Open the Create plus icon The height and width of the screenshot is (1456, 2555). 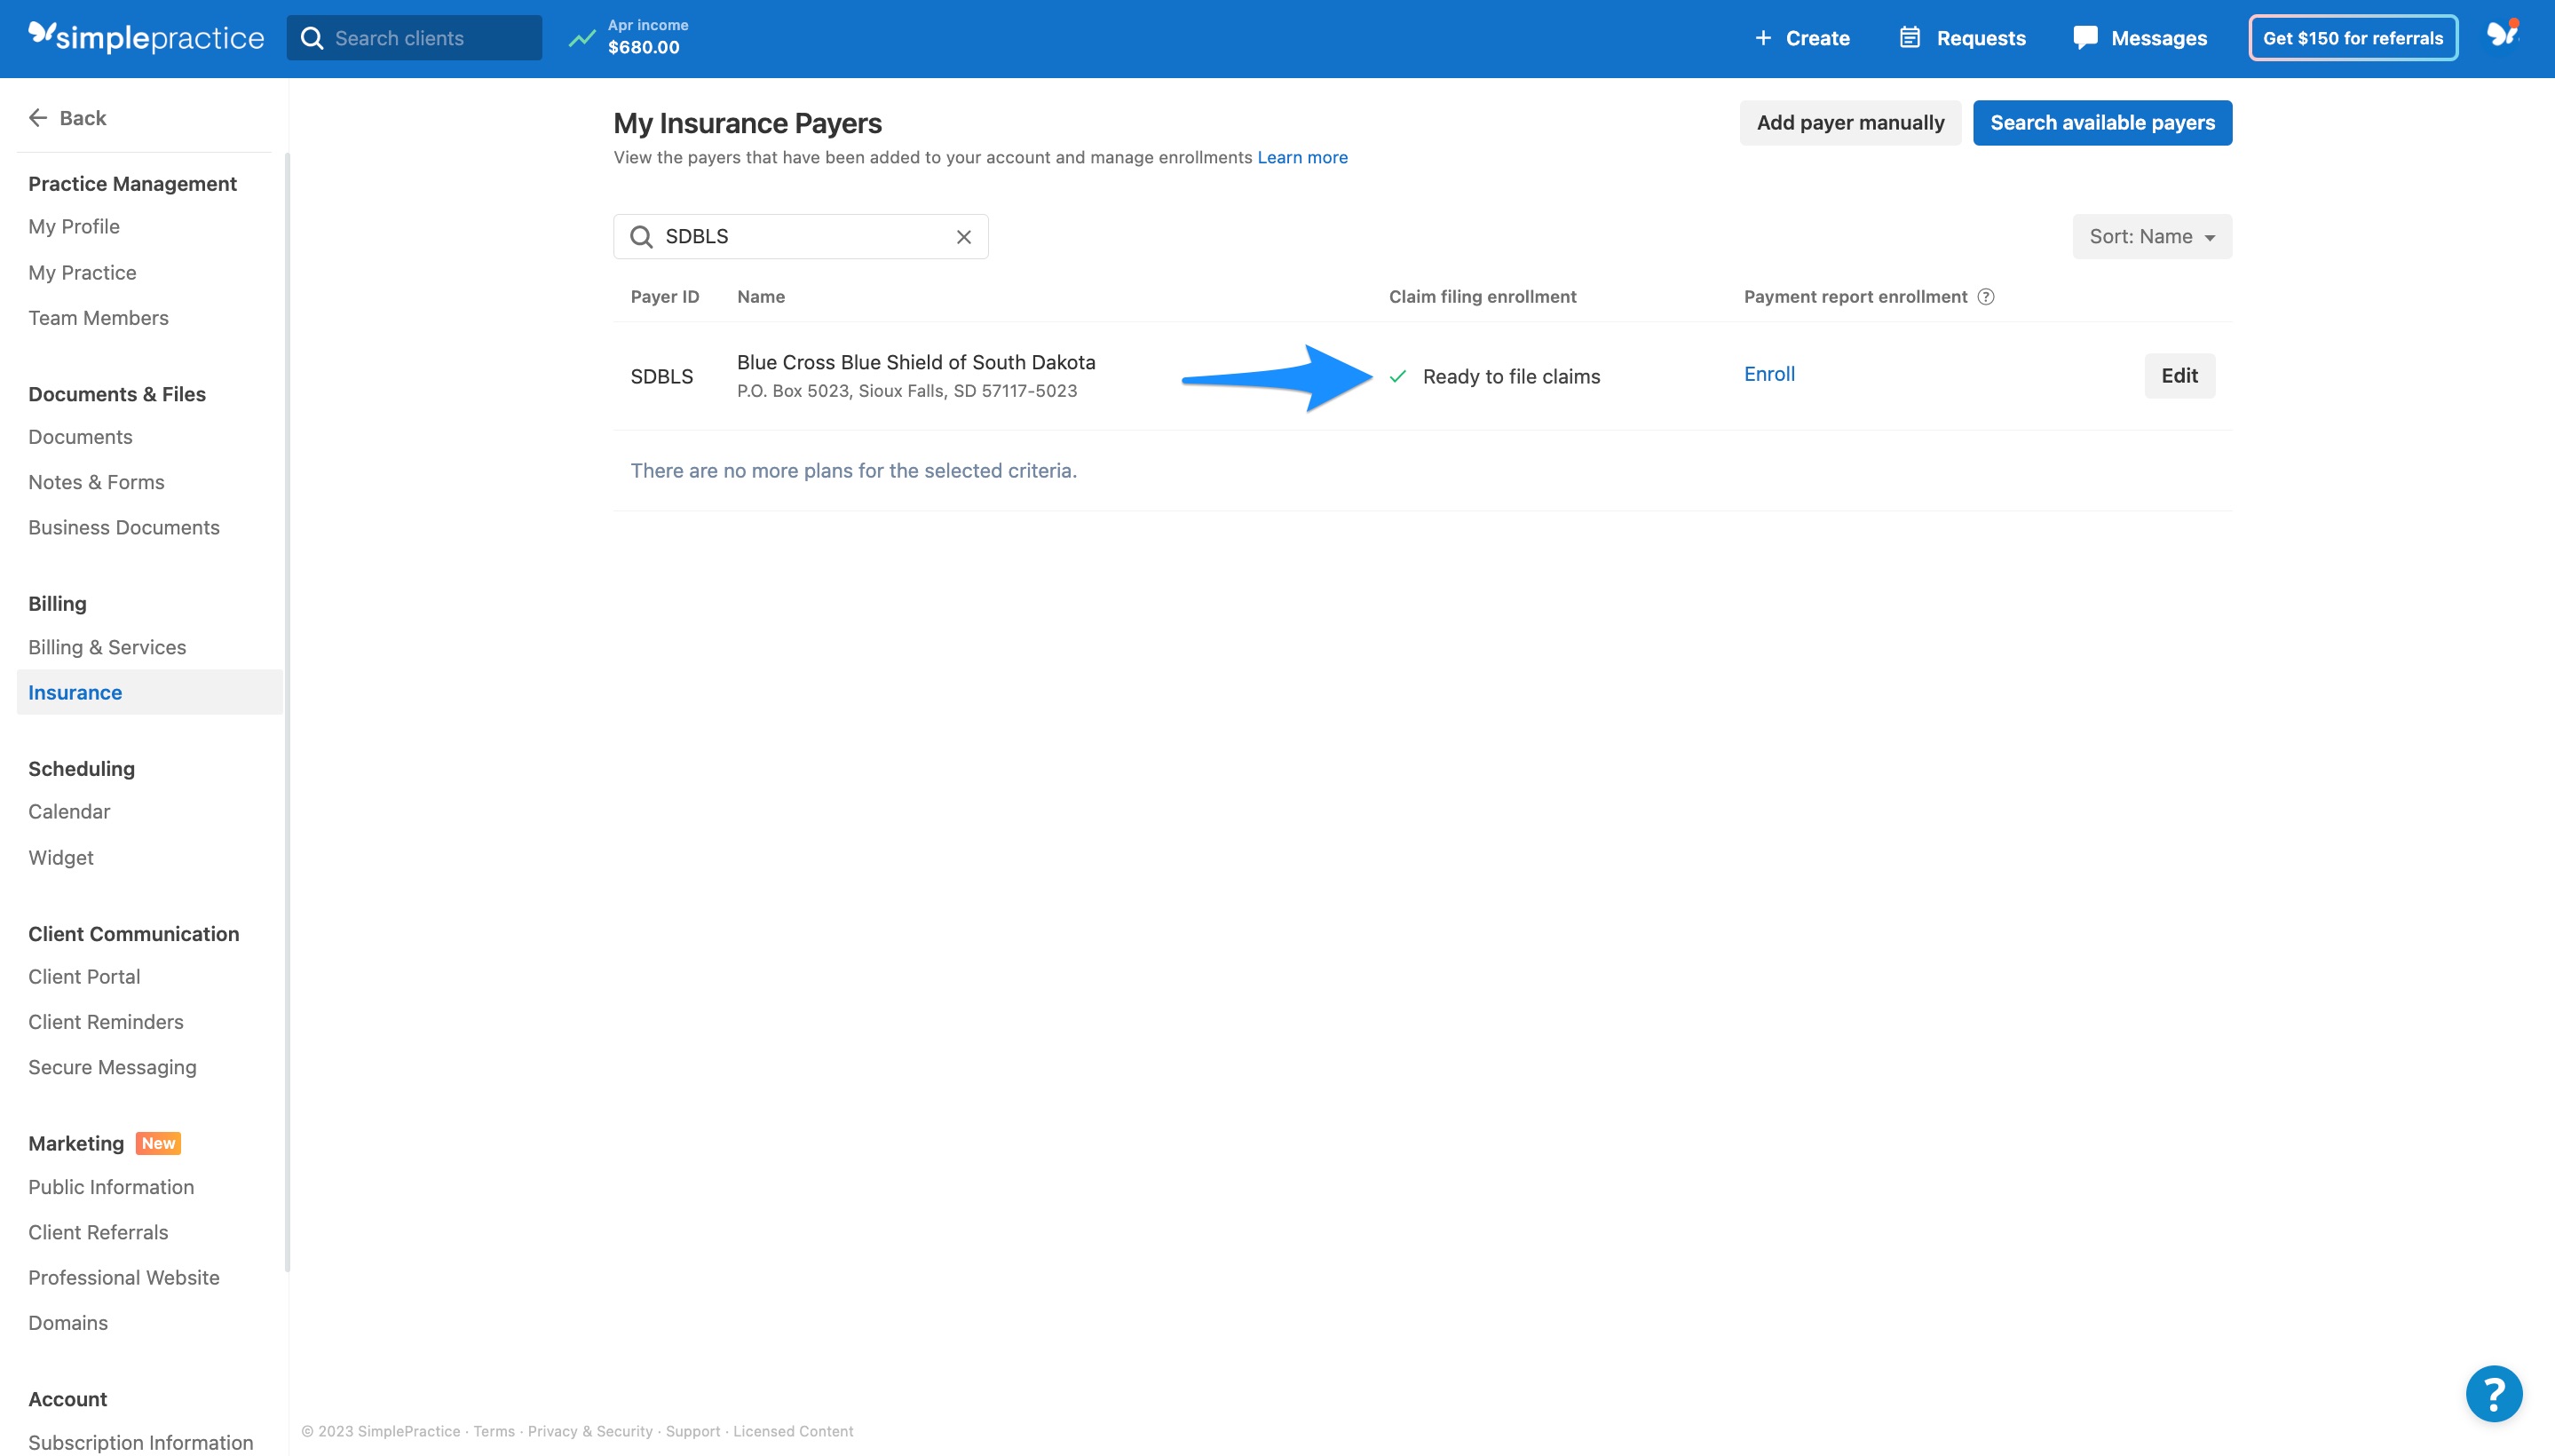click(x=1763, y=38)
